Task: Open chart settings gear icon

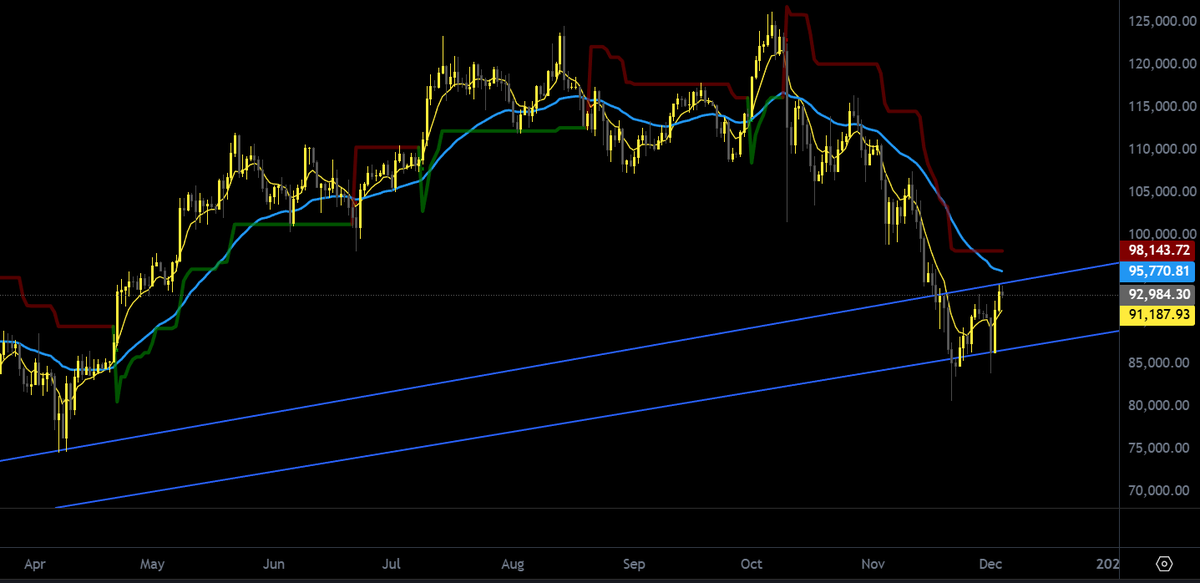Action: coord(1164,563)
